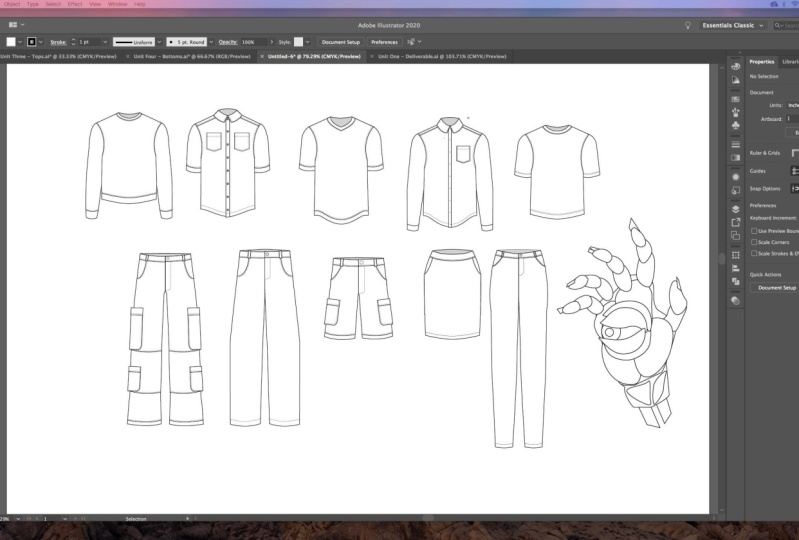
Task: Switch to the Libraries panel tab
Action: click(790, 62)
